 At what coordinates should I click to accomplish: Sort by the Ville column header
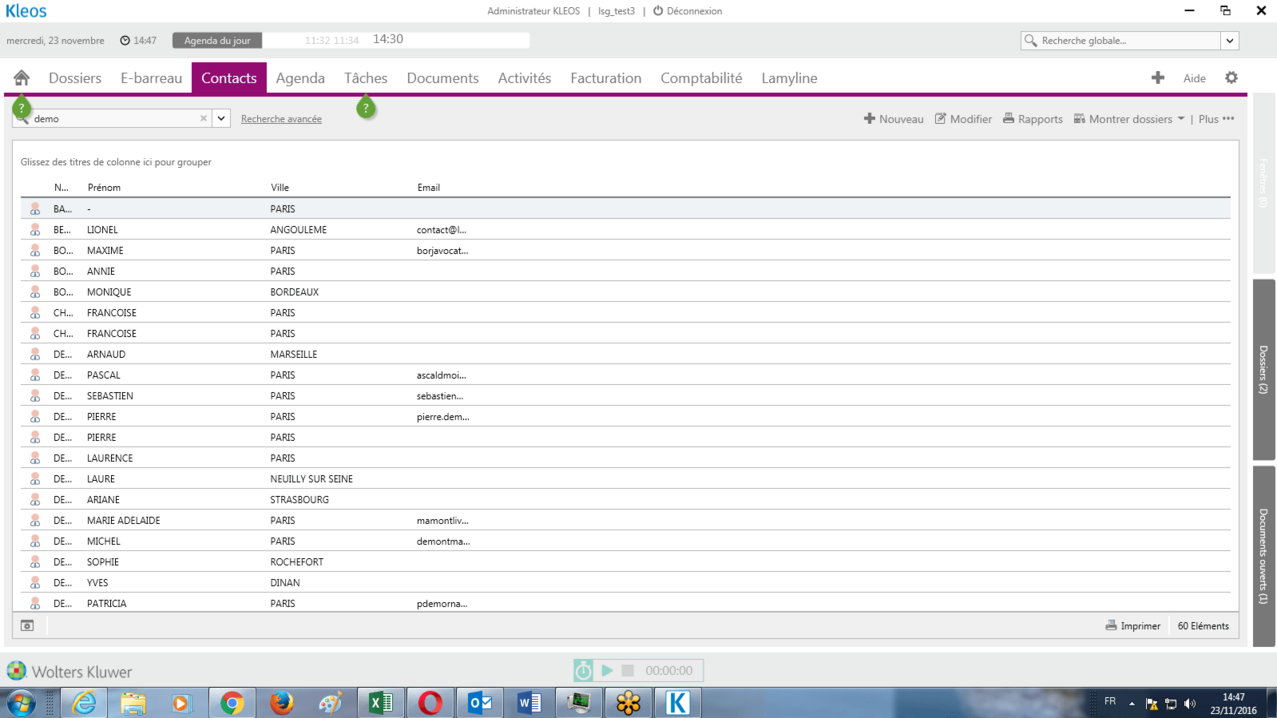pos(280,187)
